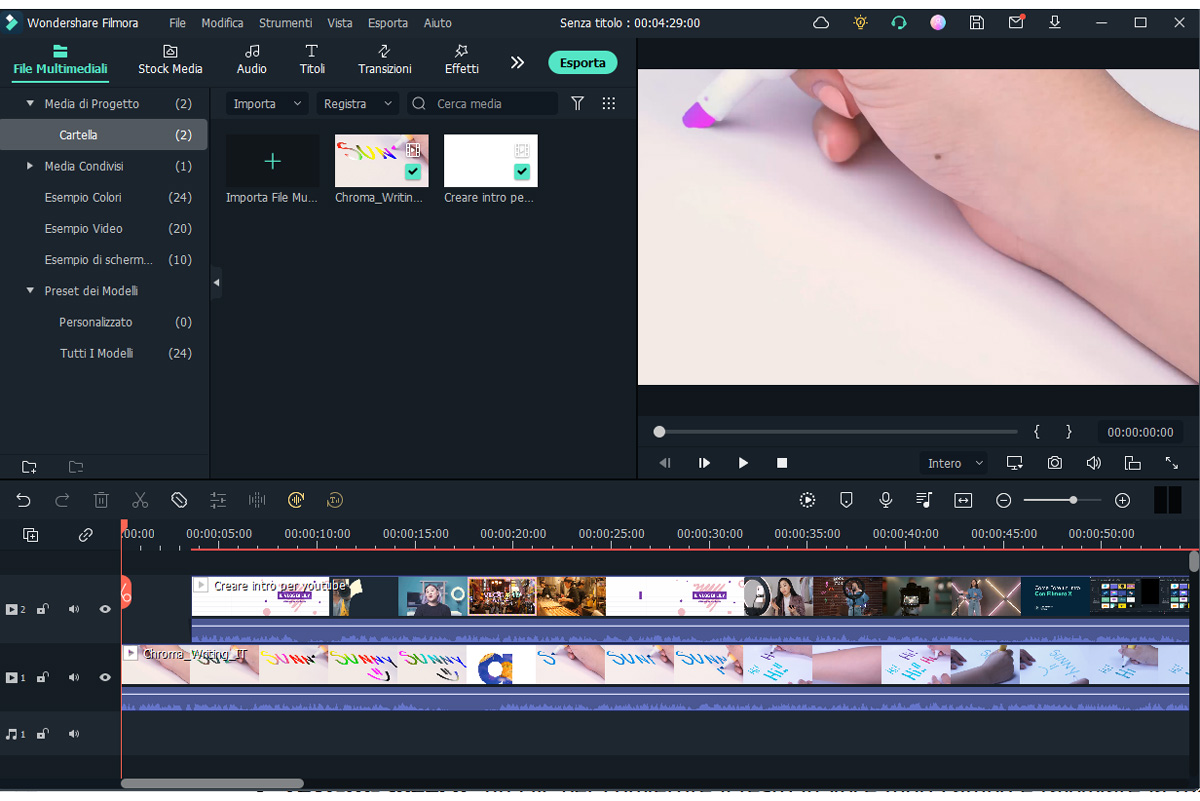The height and width of the screenshot is (801, 1200).
Task: Click the preview playback progress slider
Action: pos(836,432)
